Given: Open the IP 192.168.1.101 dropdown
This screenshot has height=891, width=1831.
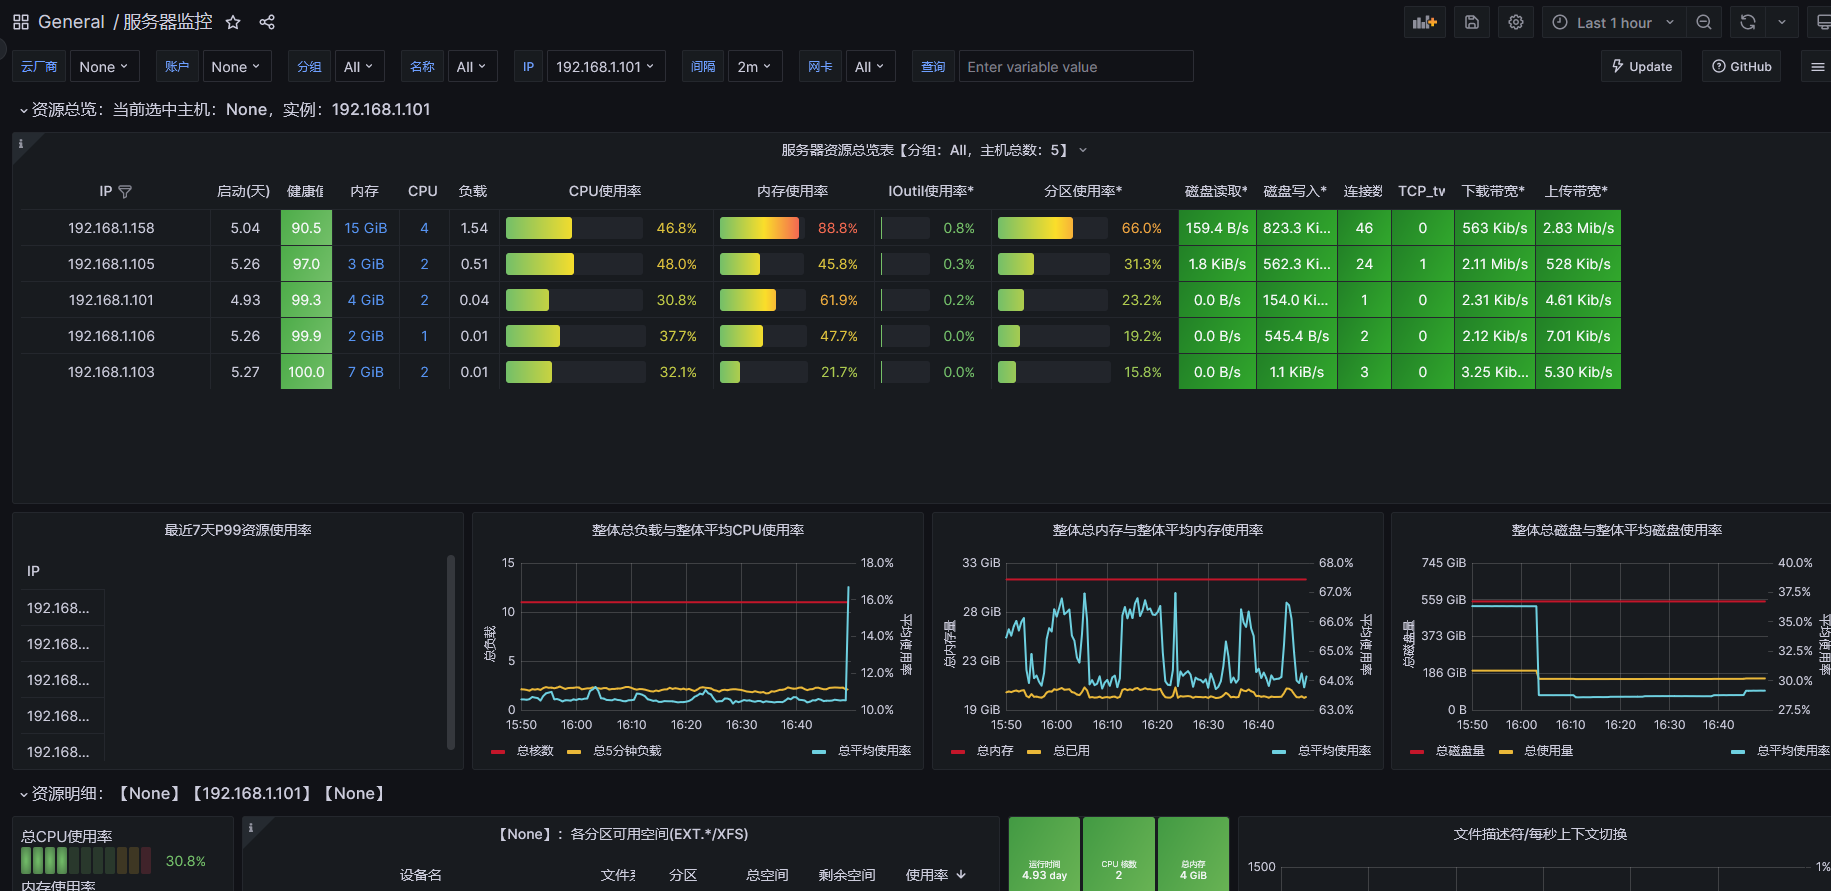Looking at the screenshot, I should [606, 66].
